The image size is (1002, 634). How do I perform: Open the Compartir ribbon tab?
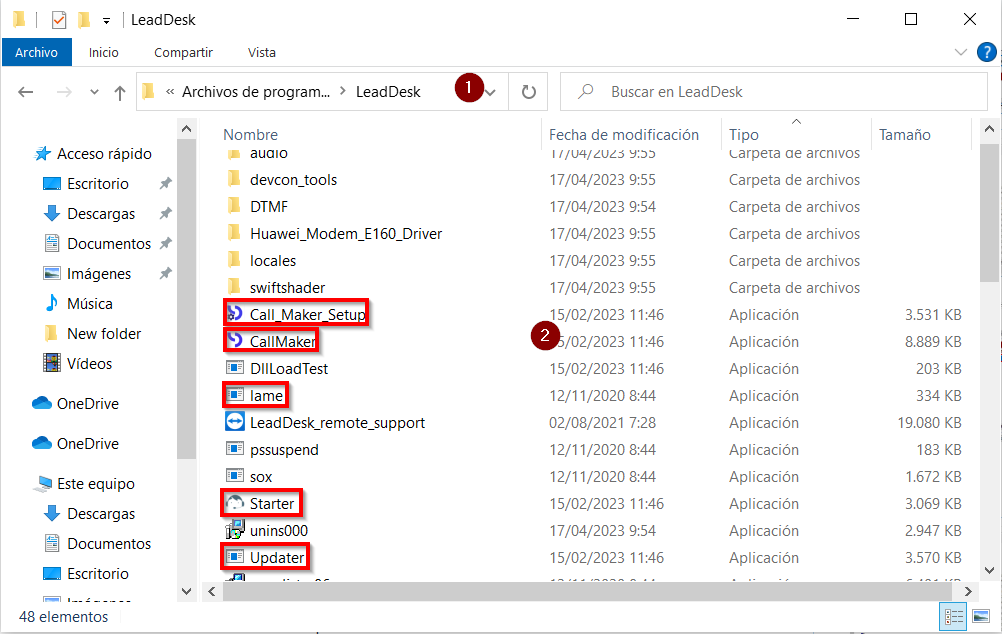[183, 52]
